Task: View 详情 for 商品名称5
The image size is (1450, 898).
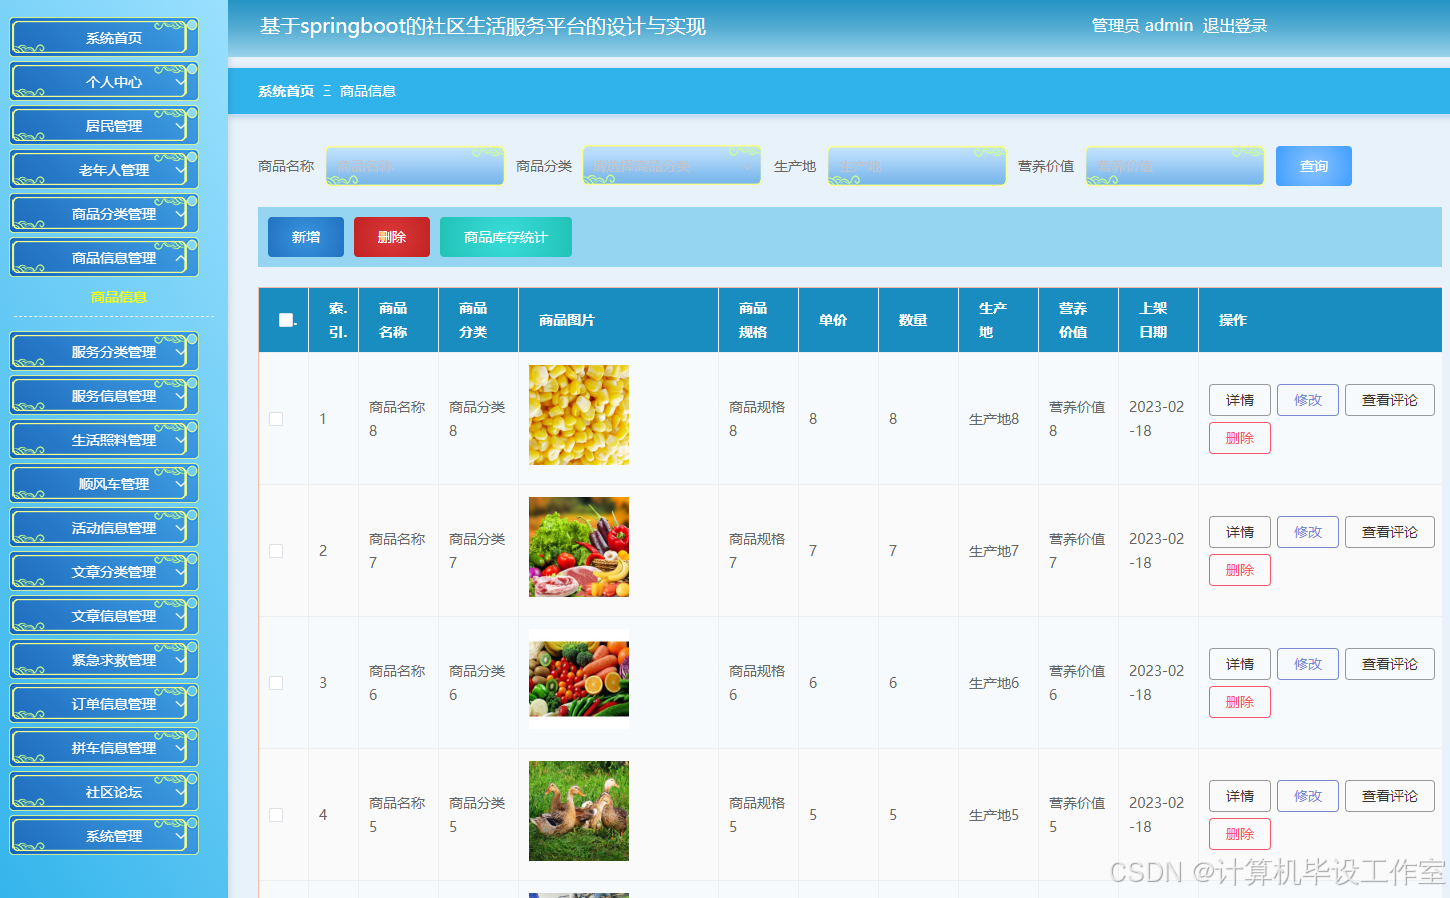Action: point(1240,796)
